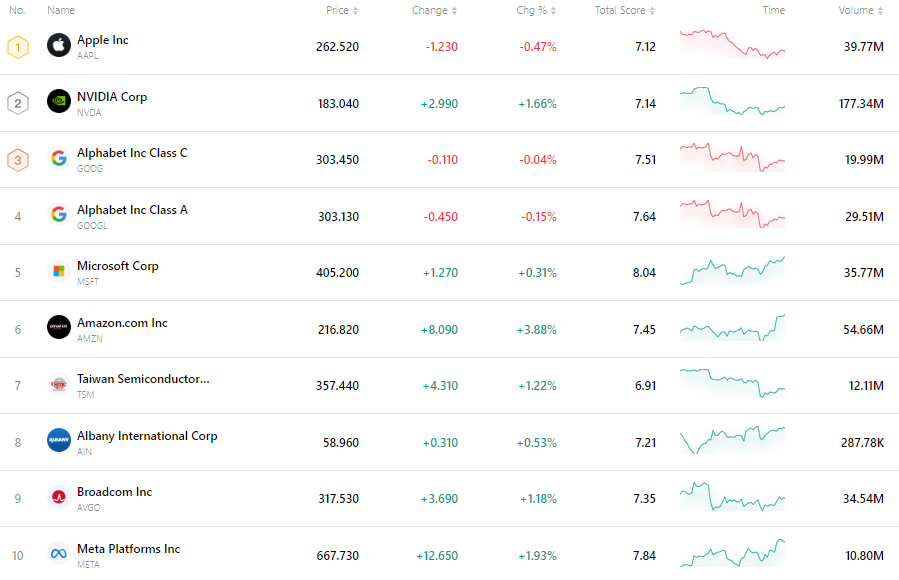899x580 pixels.
Task: Click the Taiwan Semiconductor logo icon
Action: point(58,385)
